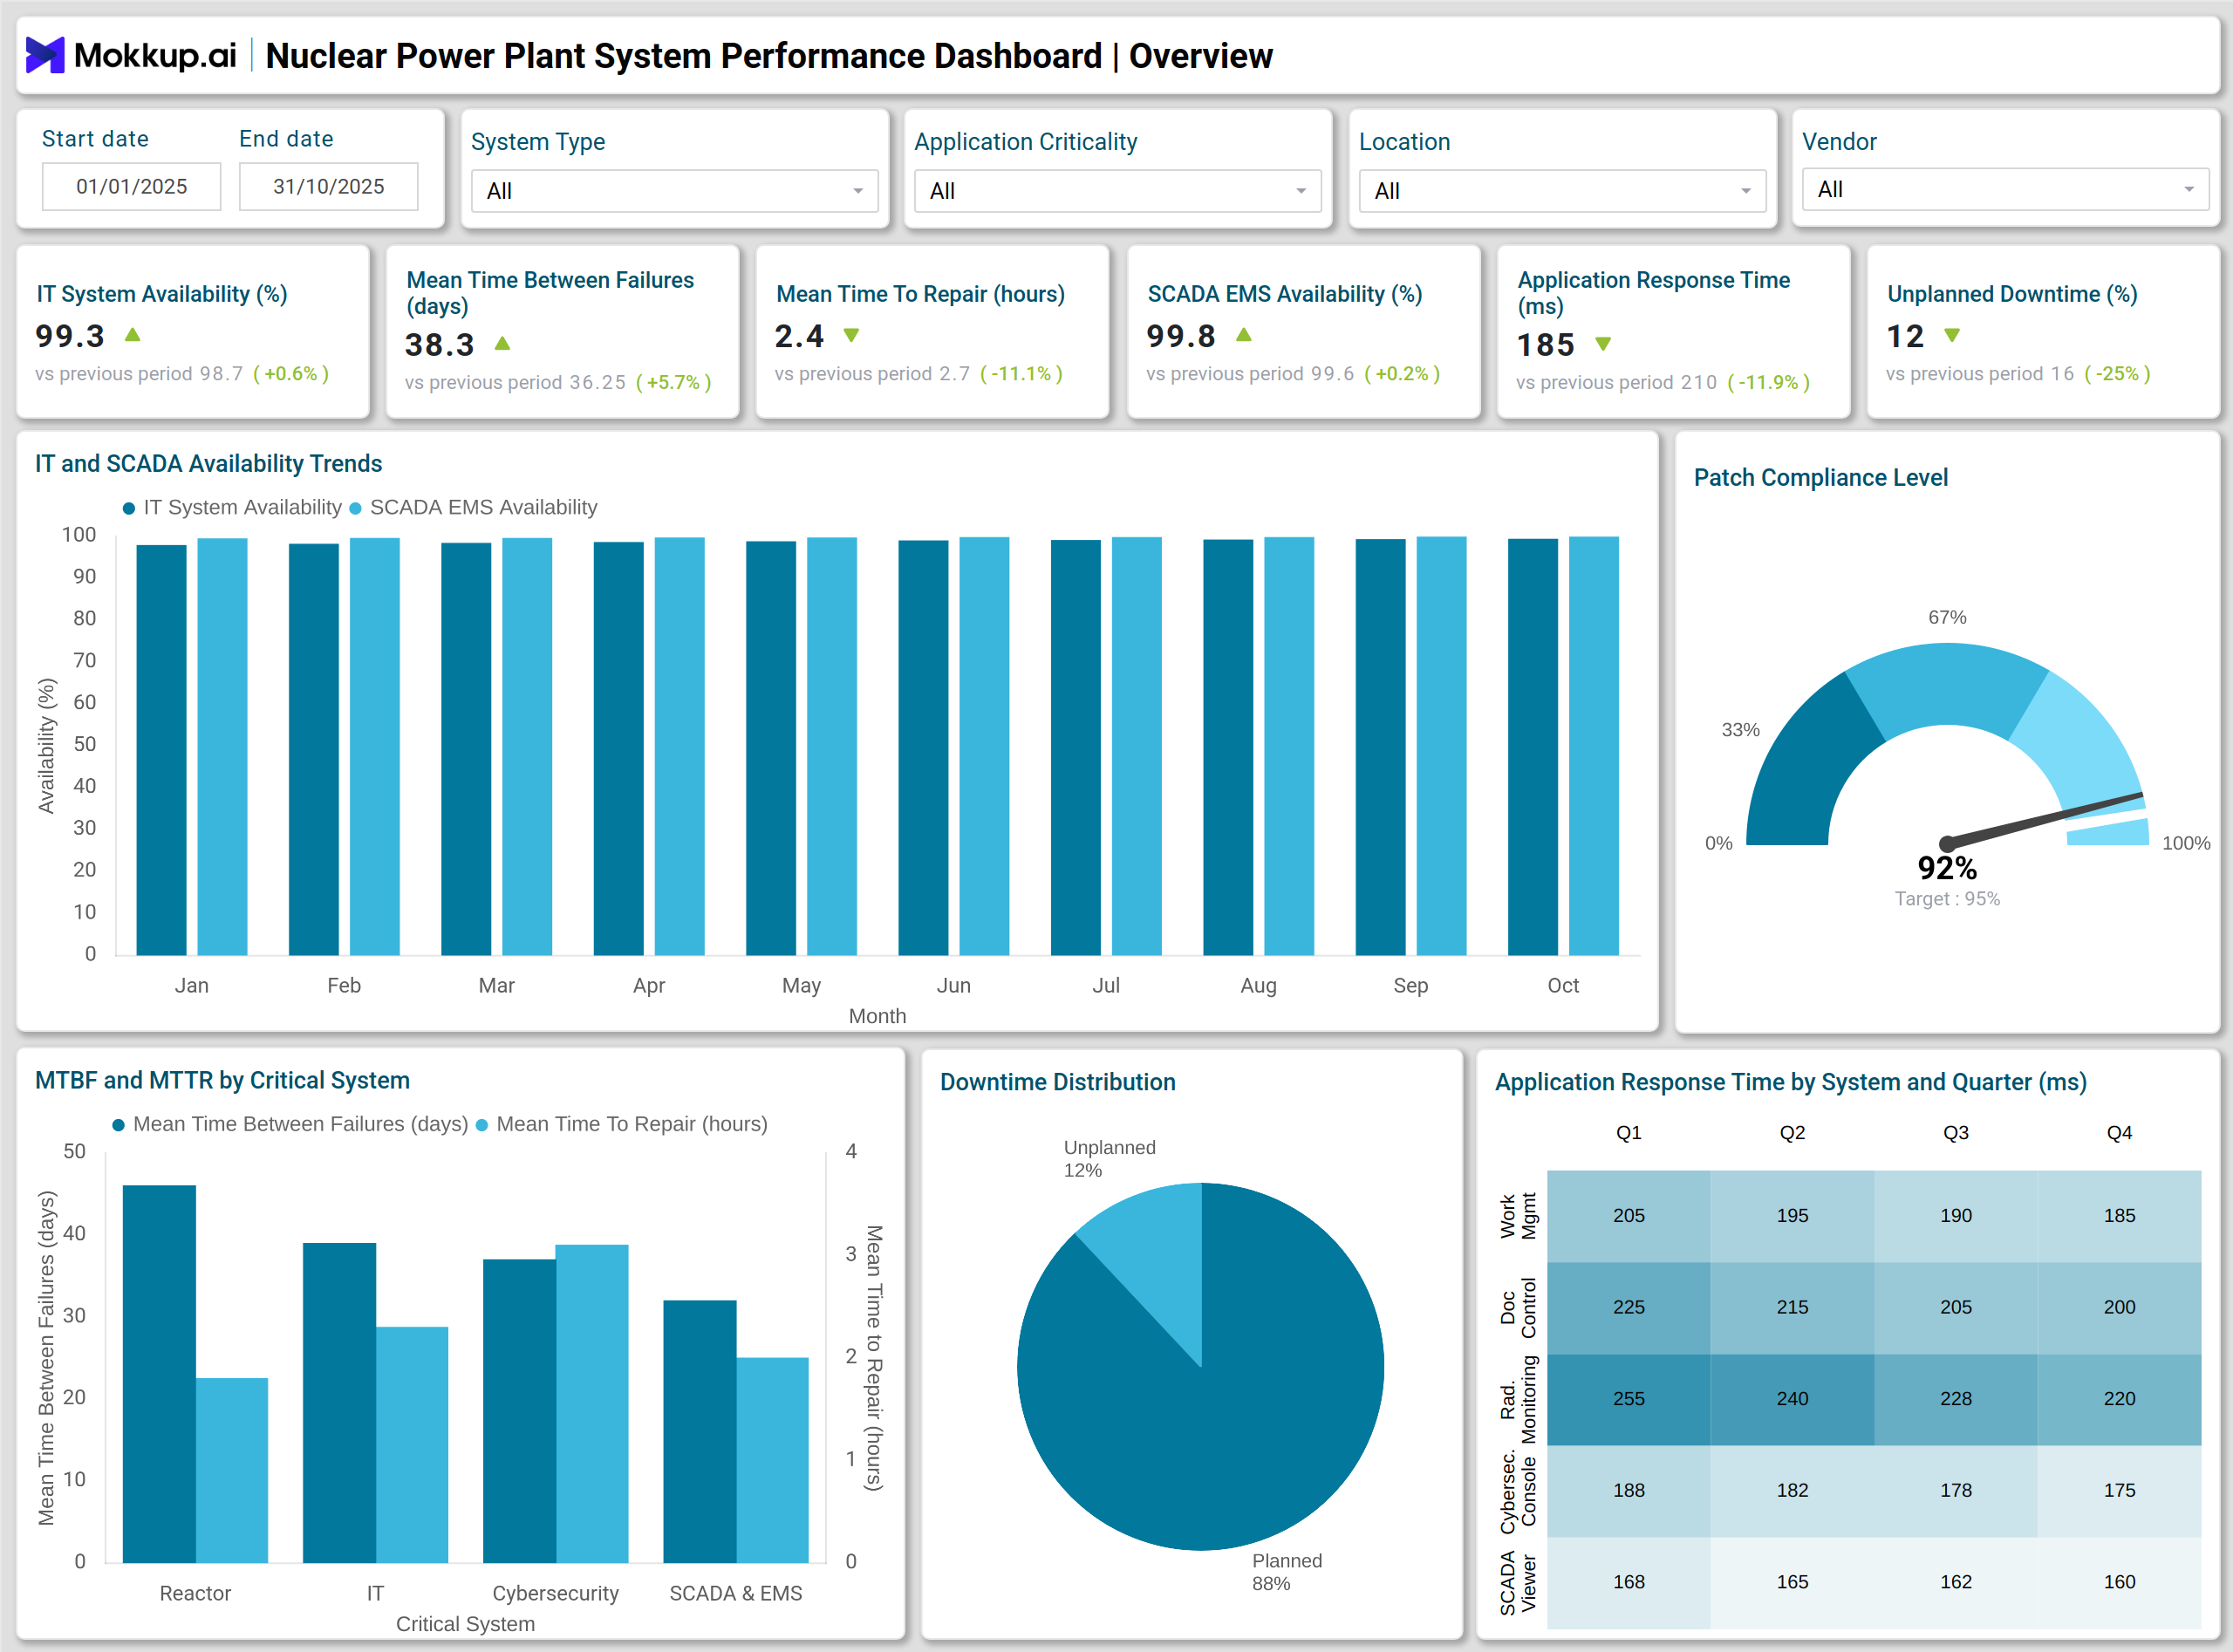Click the Application Response Time down arrow
This screenshot has width=2233, height=1652.
[1603, 344]
